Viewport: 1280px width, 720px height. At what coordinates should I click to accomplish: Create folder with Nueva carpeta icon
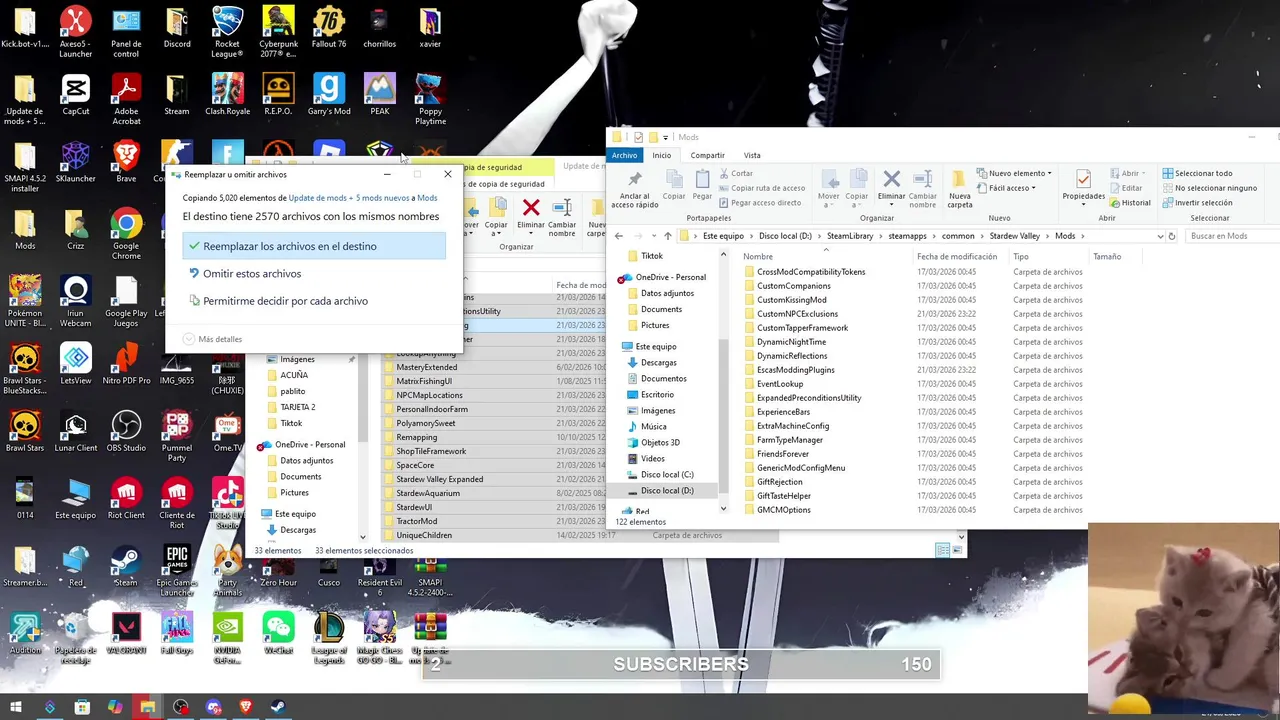959,179
